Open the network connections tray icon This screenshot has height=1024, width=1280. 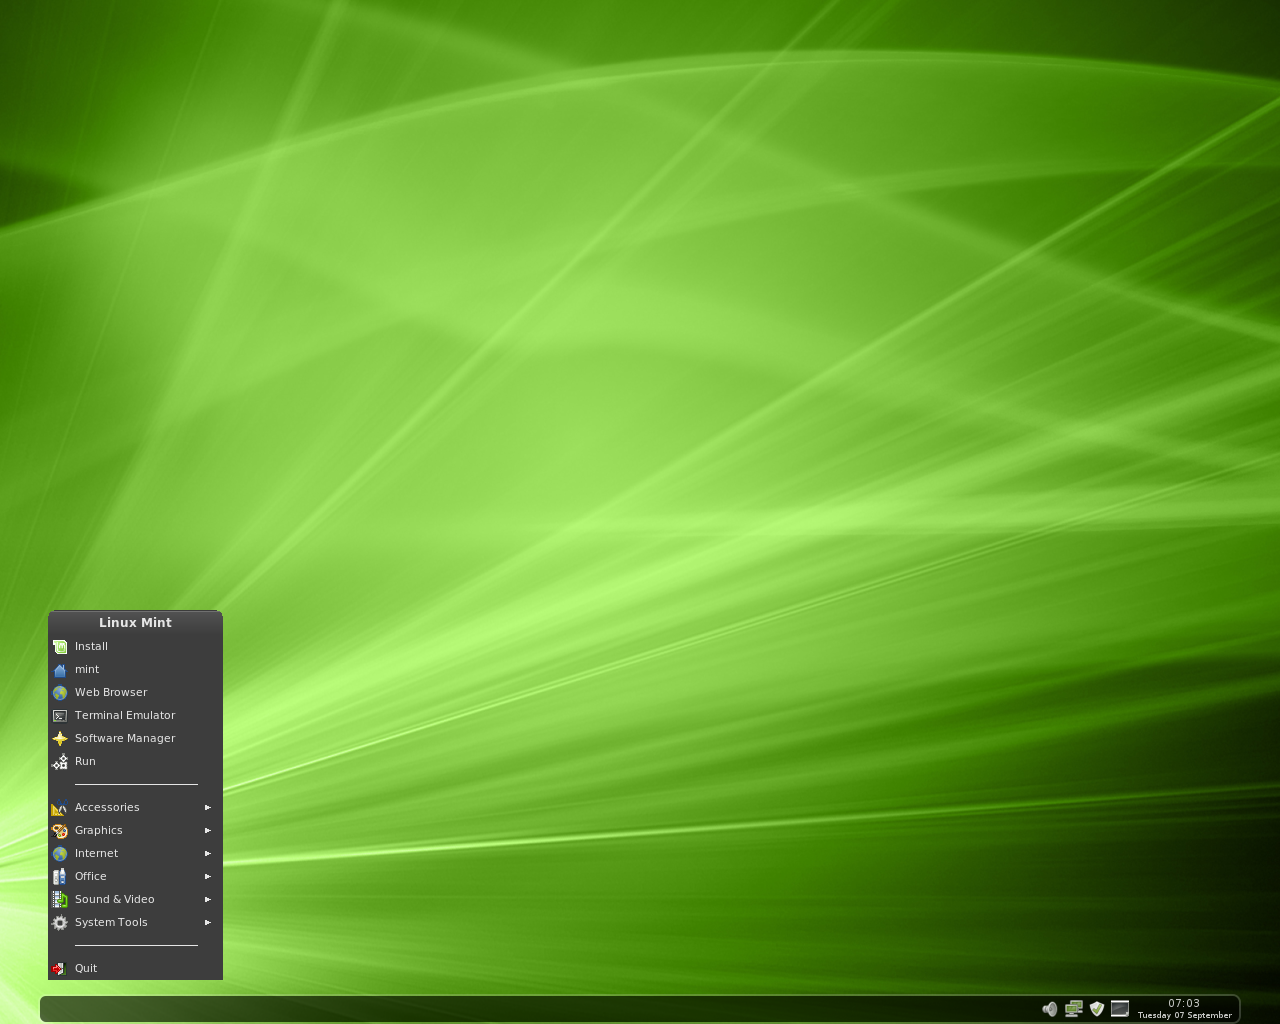(1074, 1009)
